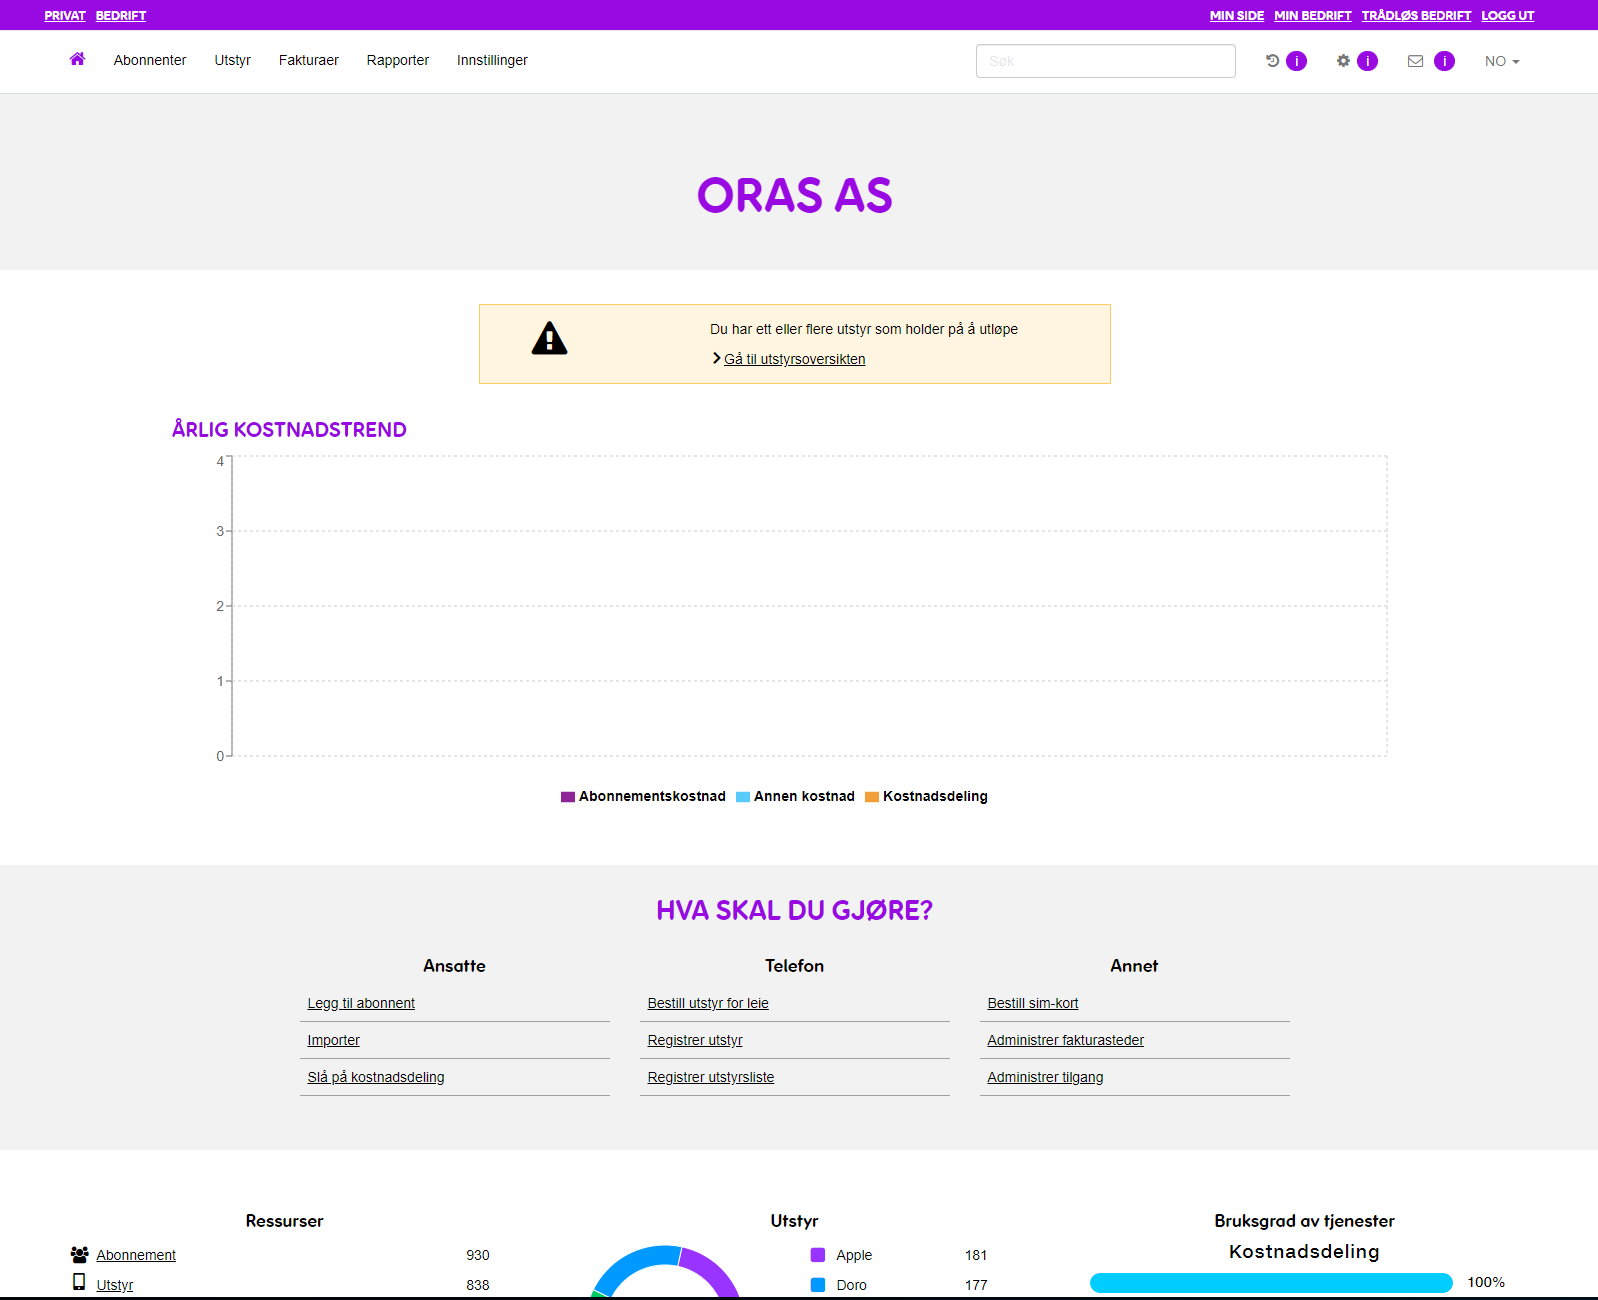Click the Kostnadsdeling usage progress bar
The image size is (1598, 1300).
1271,1283
